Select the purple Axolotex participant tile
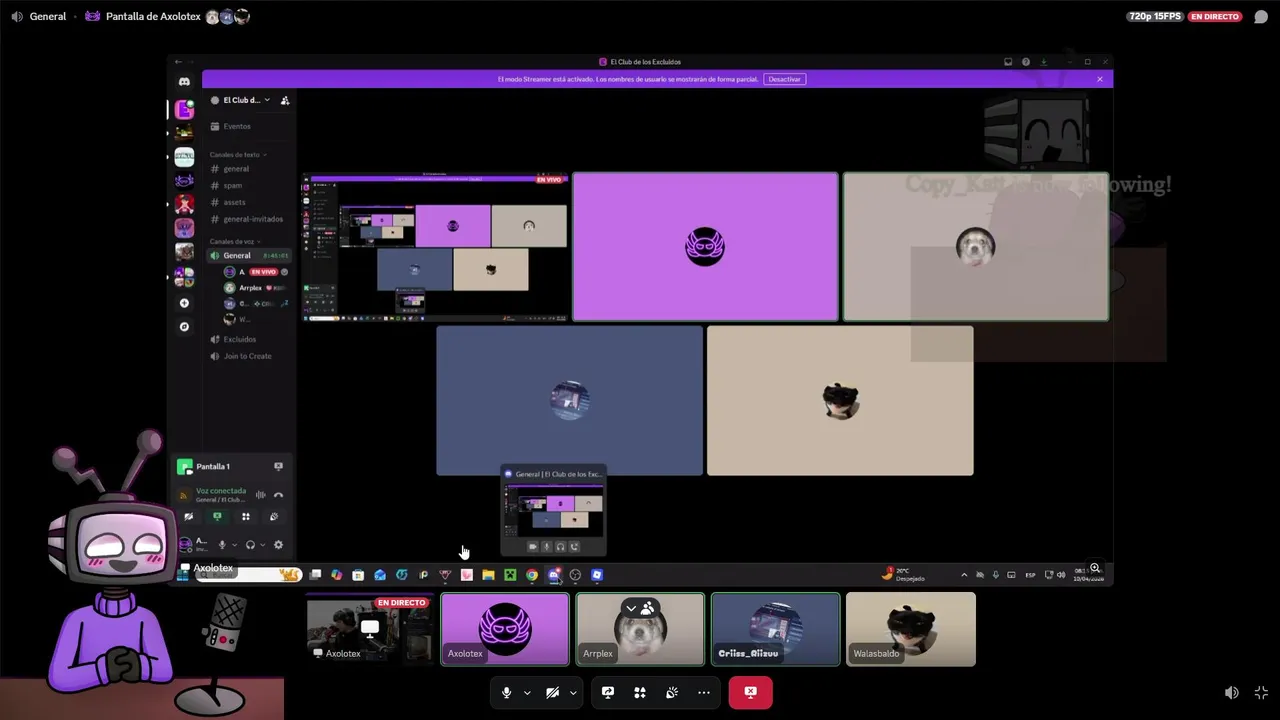Viewport: 1280px width, 720px height. pyautogui.click(x=505, y=629)
